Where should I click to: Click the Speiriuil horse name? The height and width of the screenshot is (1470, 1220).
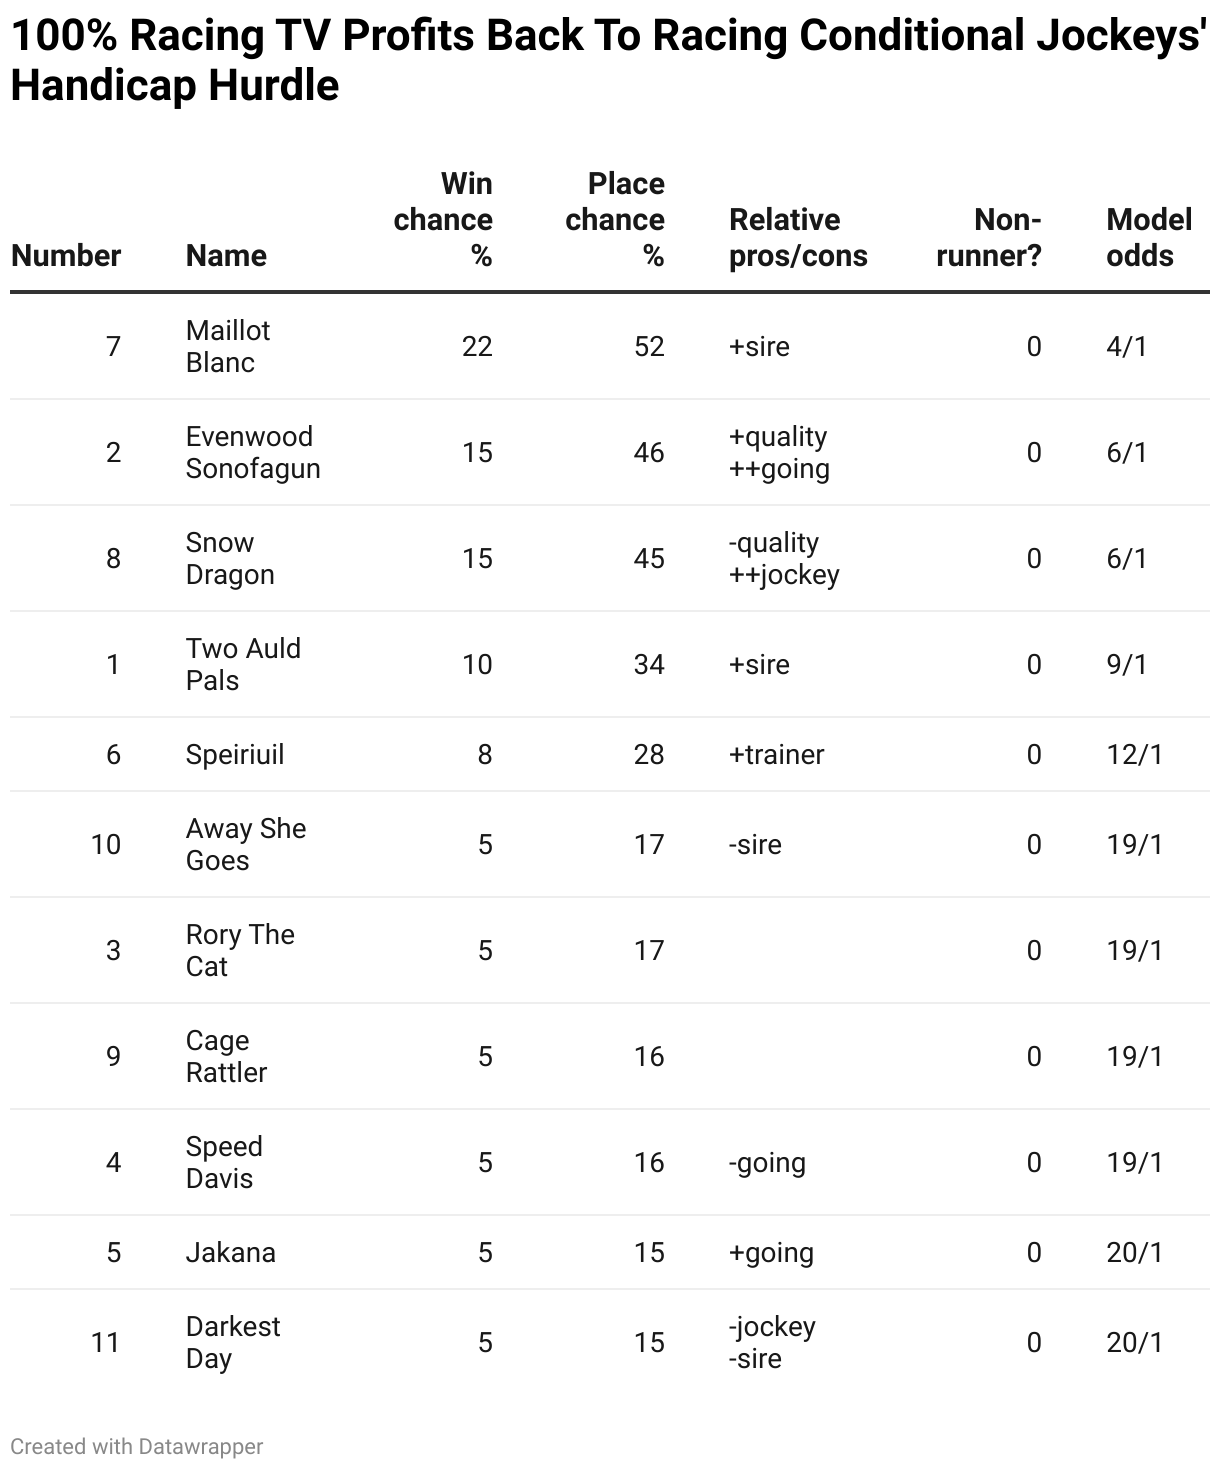pos(235,754)
